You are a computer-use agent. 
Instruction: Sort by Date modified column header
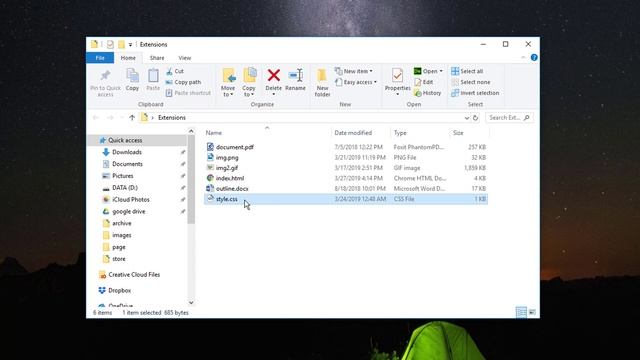tap(353, 133)
